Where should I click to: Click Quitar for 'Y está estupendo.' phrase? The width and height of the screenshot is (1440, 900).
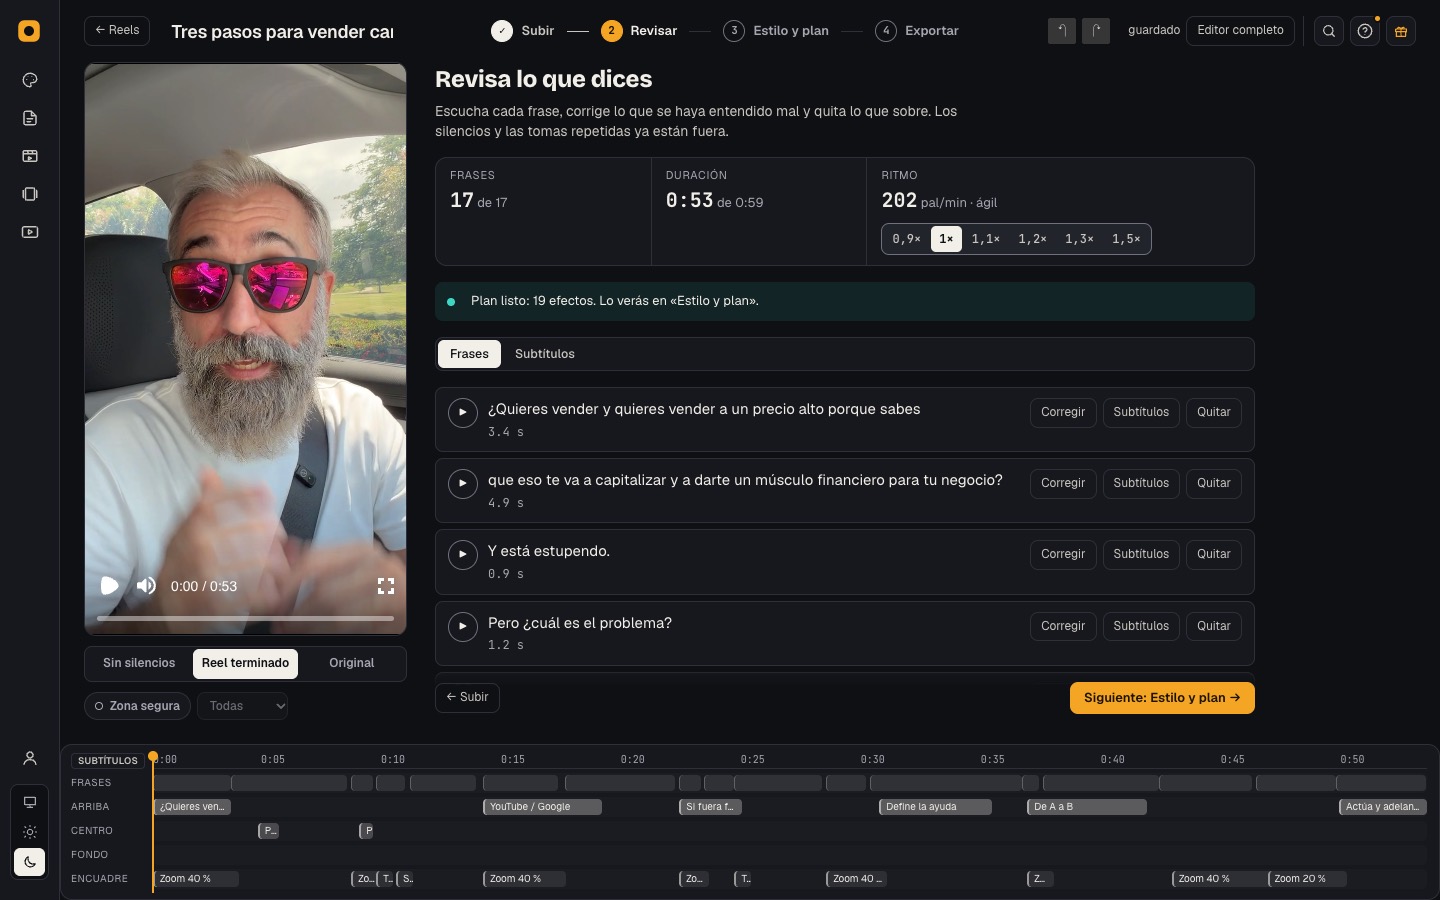coord(1214,554)
